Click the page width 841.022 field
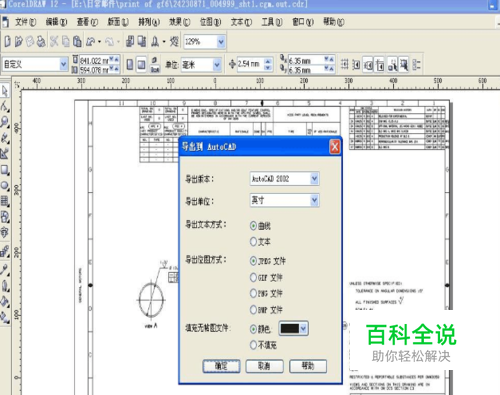The width and height of the screenshot is (500, 395). point(94,60)
